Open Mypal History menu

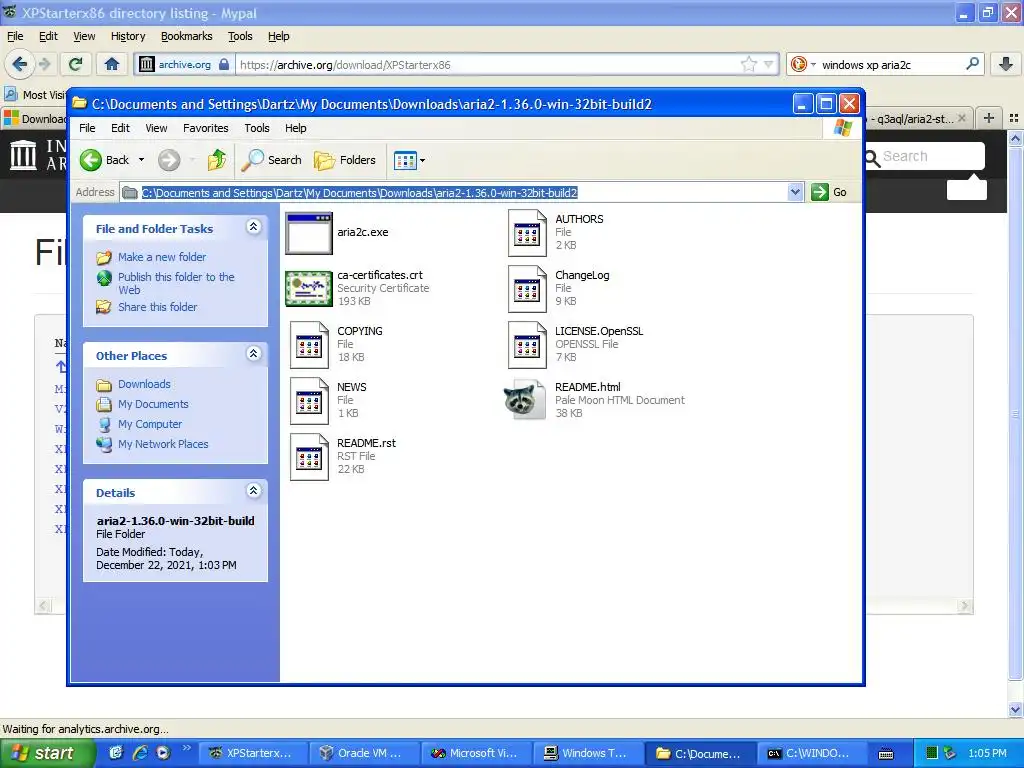(x=128, y=37)
